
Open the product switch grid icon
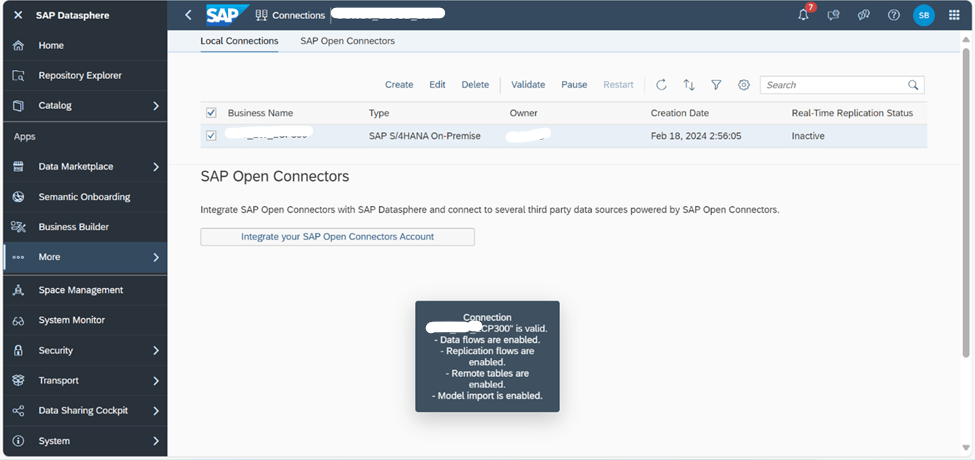pos(954,16)
